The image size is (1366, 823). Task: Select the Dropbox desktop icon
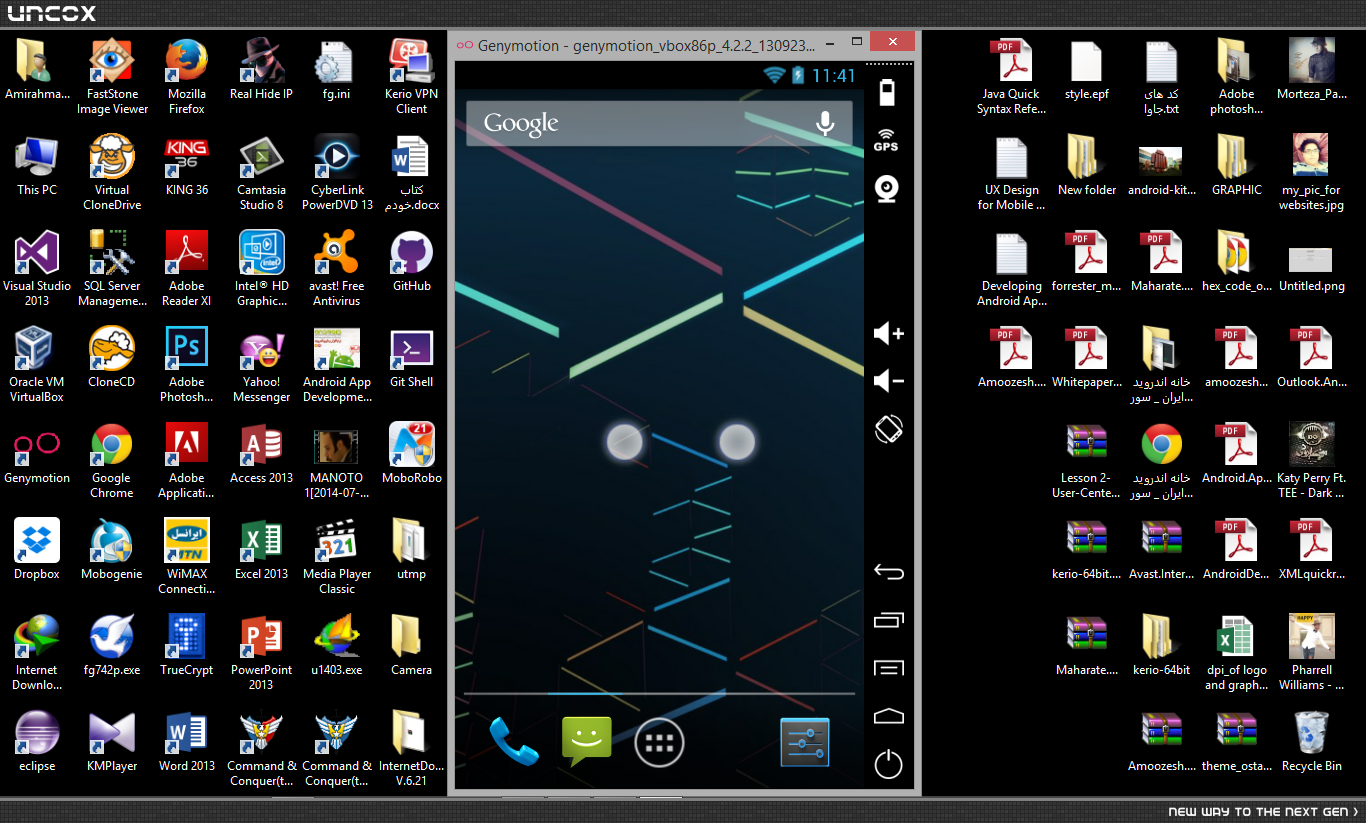[x=37, y=550]
